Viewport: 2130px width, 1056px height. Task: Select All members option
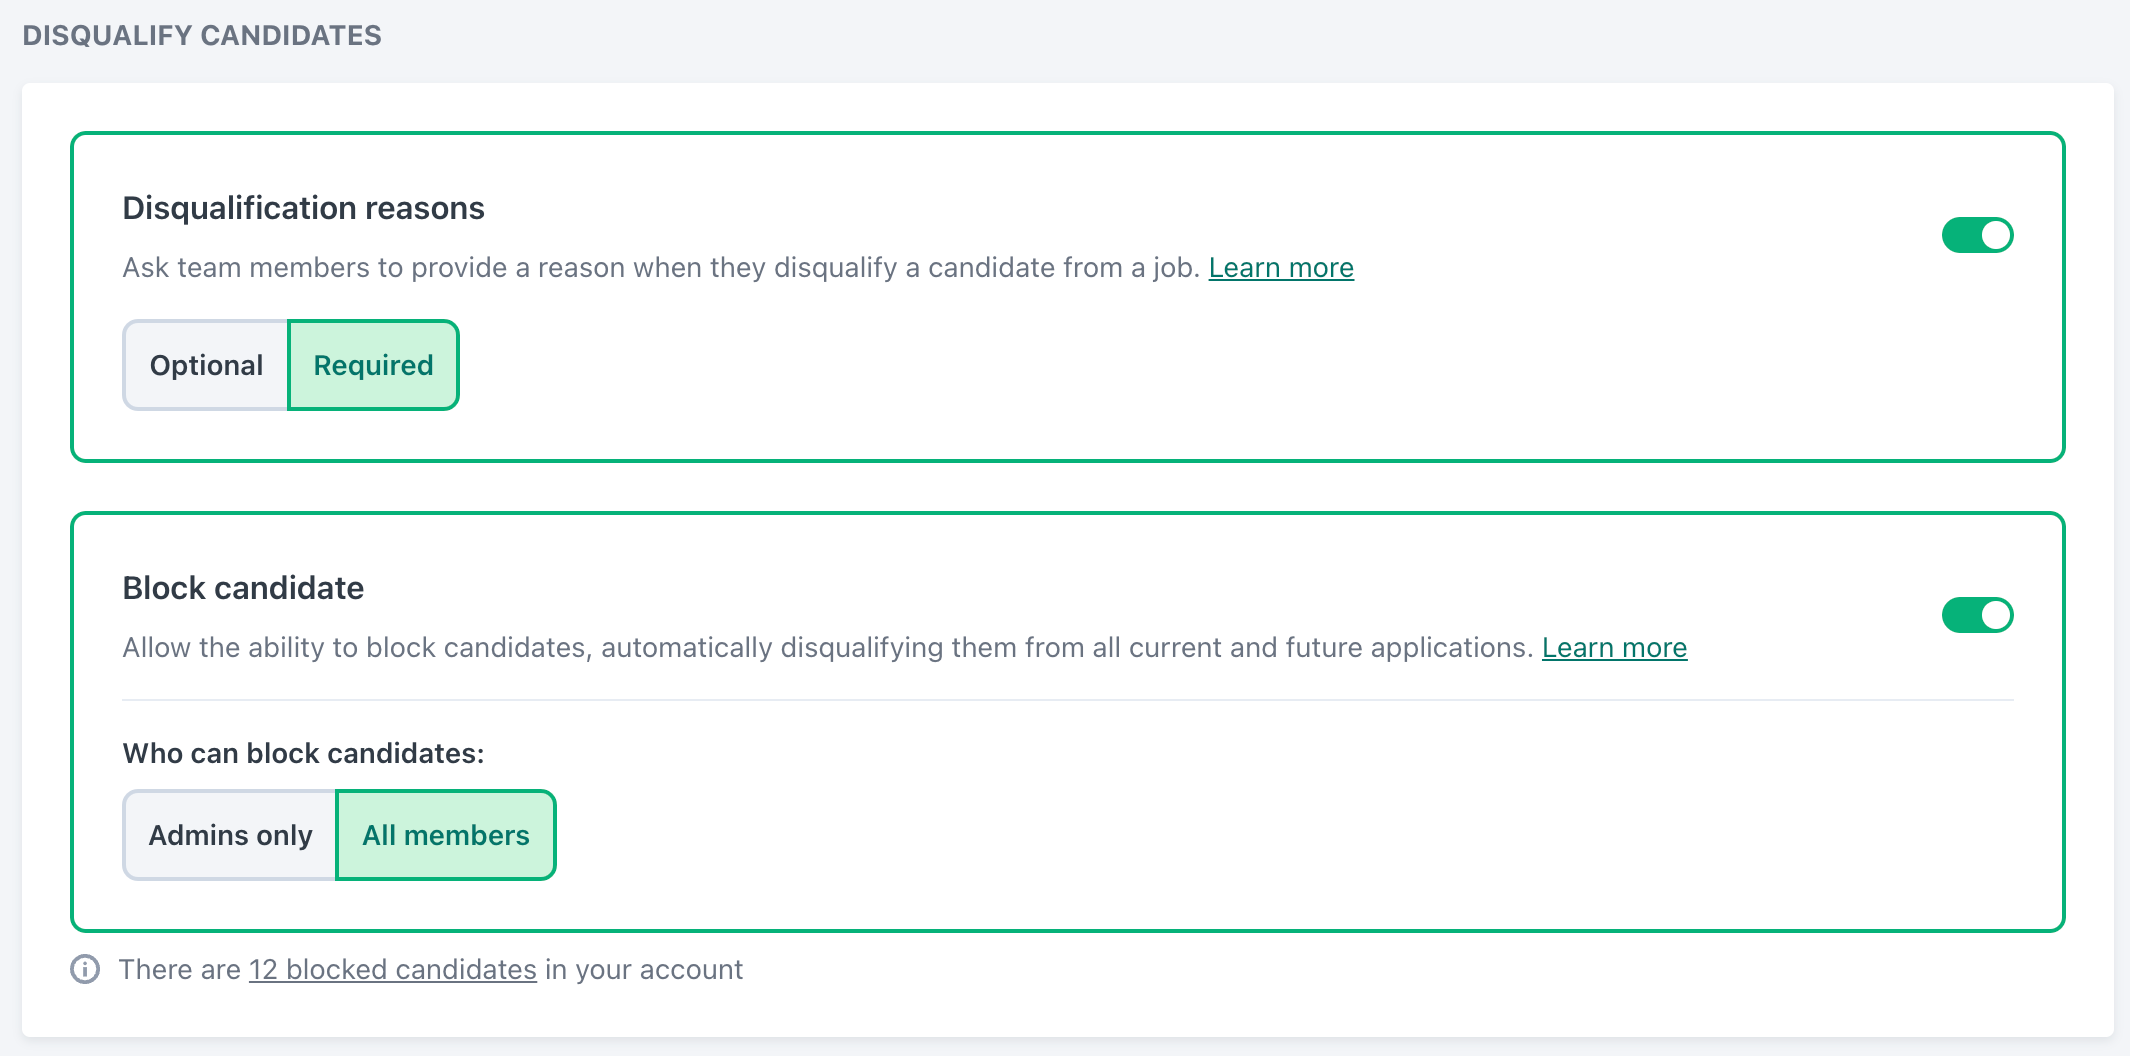coord(445,835)
